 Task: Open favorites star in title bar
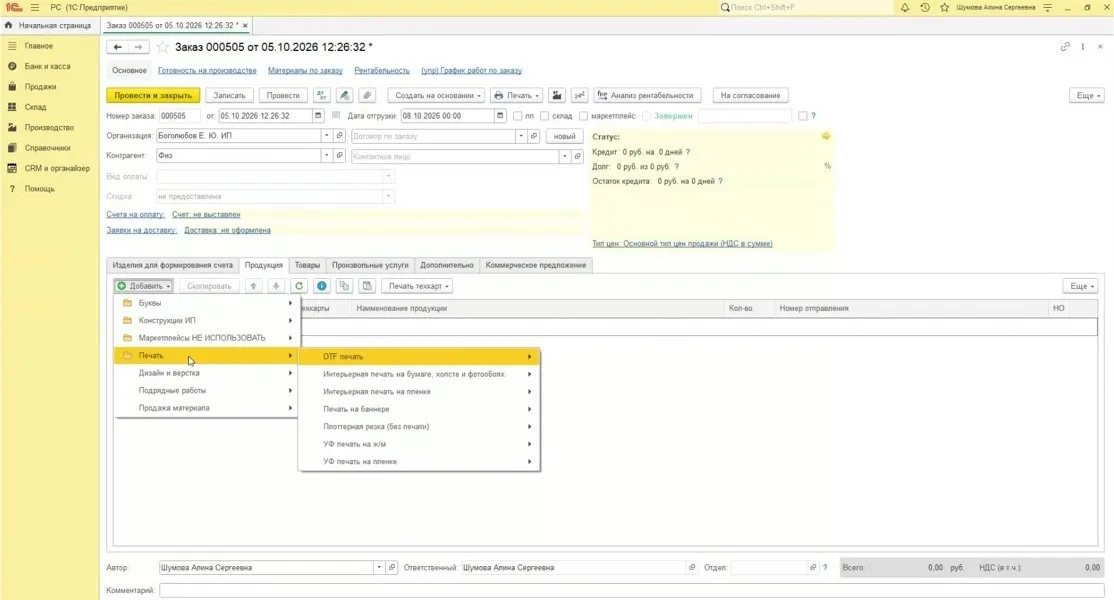click(x=944, y=7)
